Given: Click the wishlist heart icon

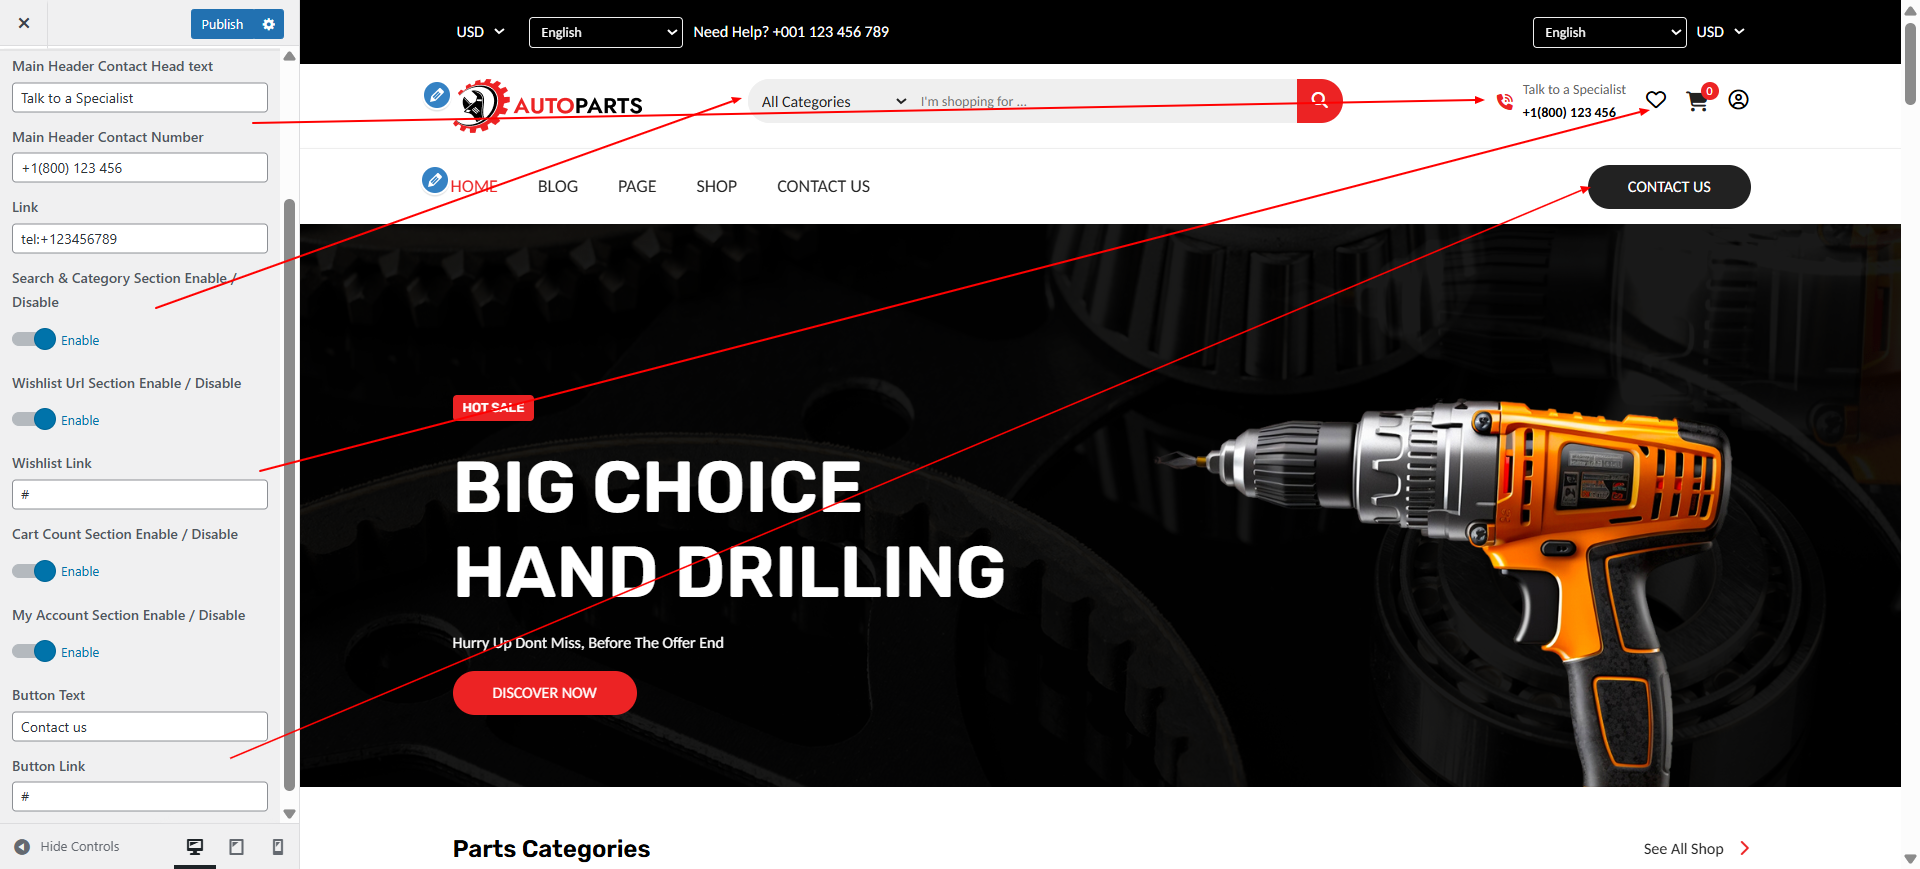Looking at the screenshot, I should click(x=1656, y=100).
